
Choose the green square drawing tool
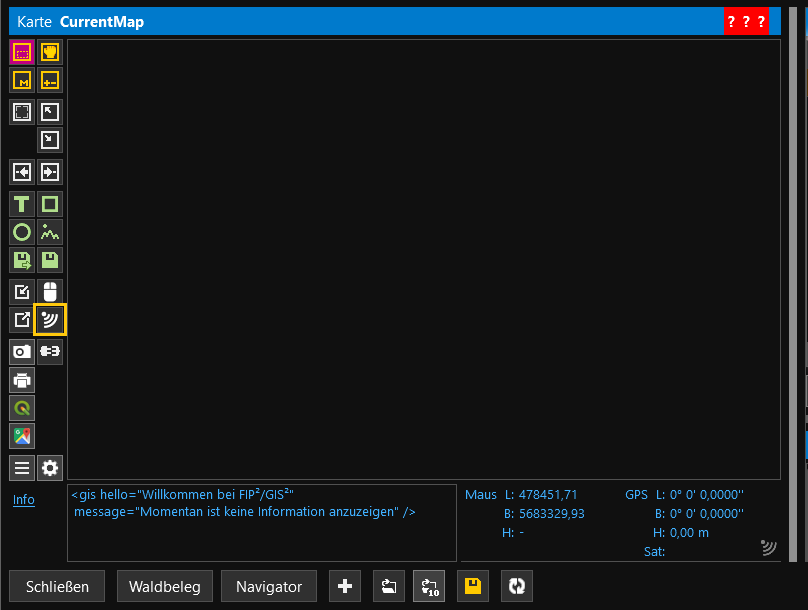point(50,204)
